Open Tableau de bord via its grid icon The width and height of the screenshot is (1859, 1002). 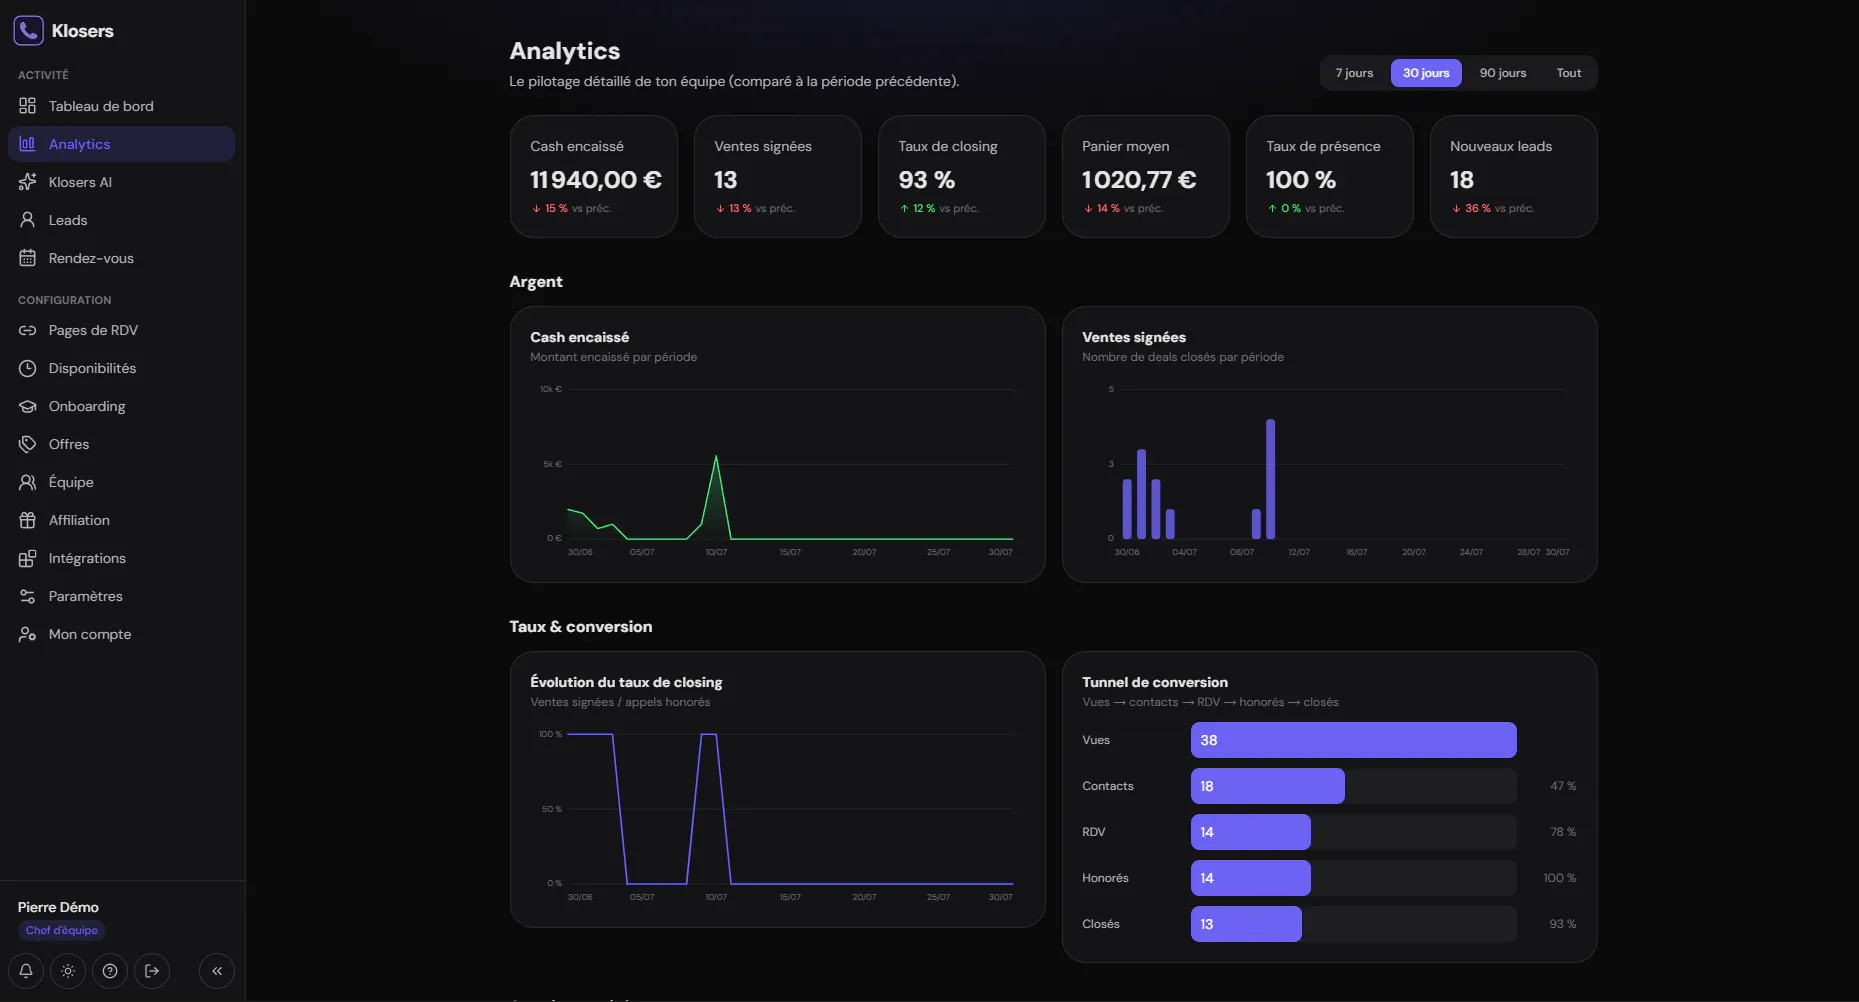click(28, 106)
